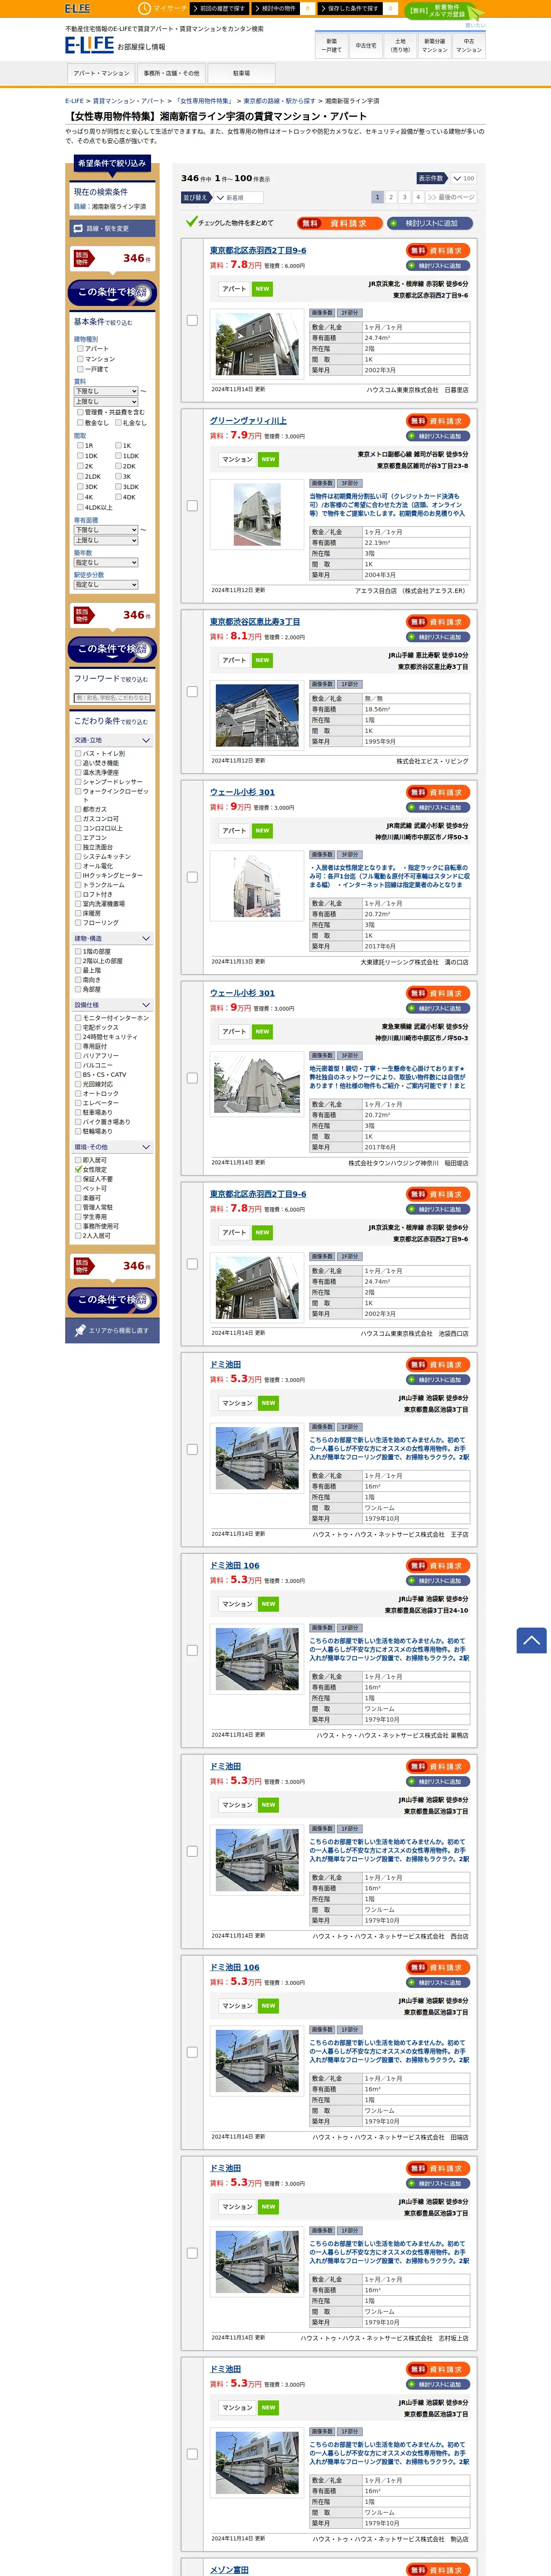Open 土地(売り地) in top navigation

point(400,45)
